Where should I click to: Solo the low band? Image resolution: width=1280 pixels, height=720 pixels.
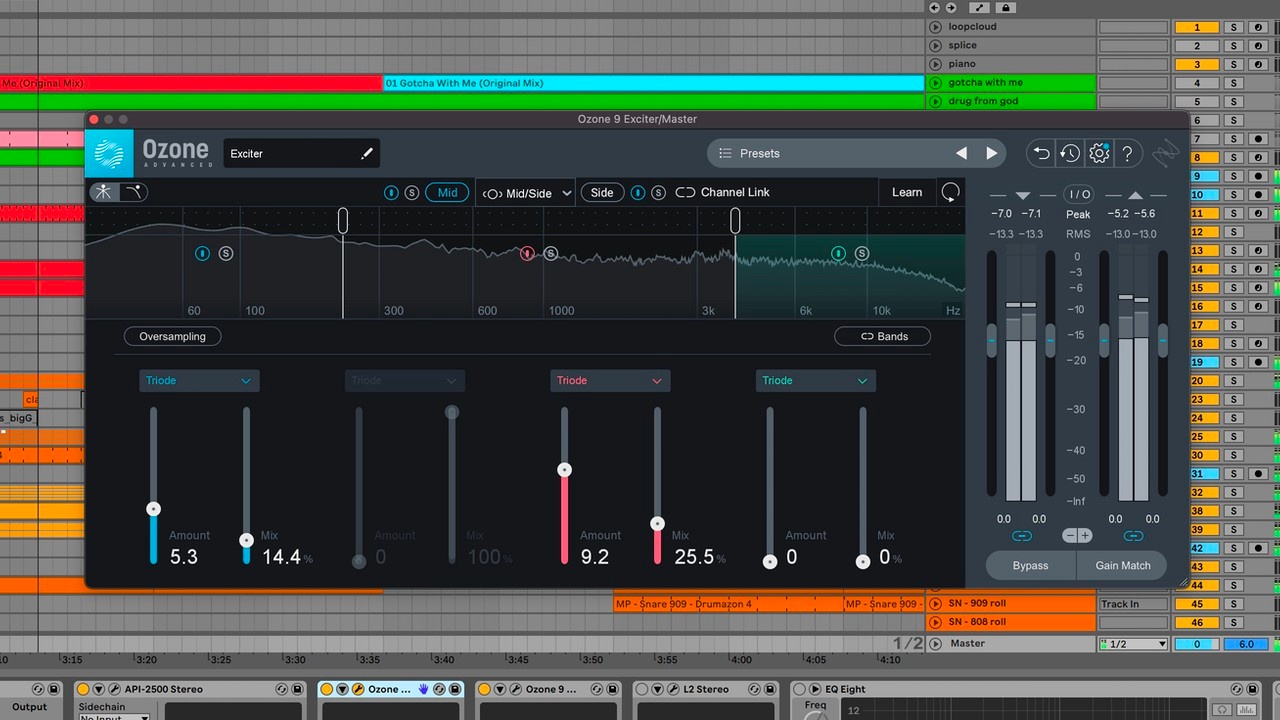(226, 254)
